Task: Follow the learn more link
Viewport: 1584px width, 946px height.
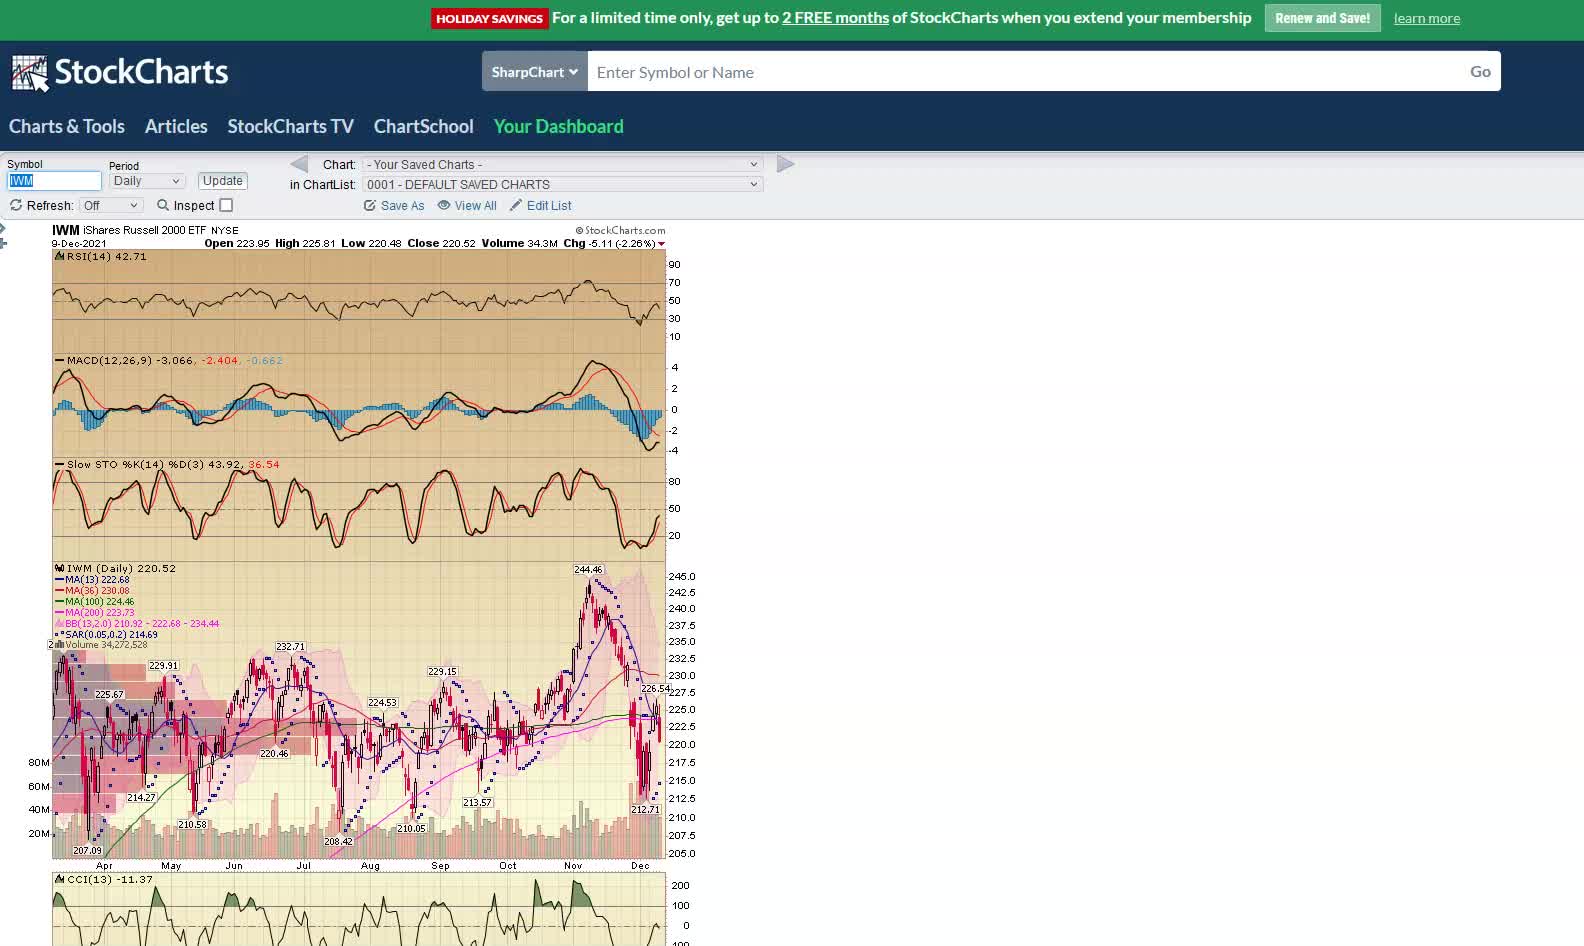Action: pyautogui.click(x=1427, y=19)
